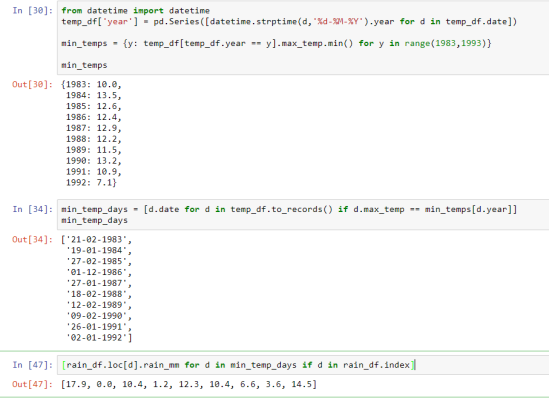Click the min_temps dictionary comprehension line
549x398 pixels.
point(276,43)
